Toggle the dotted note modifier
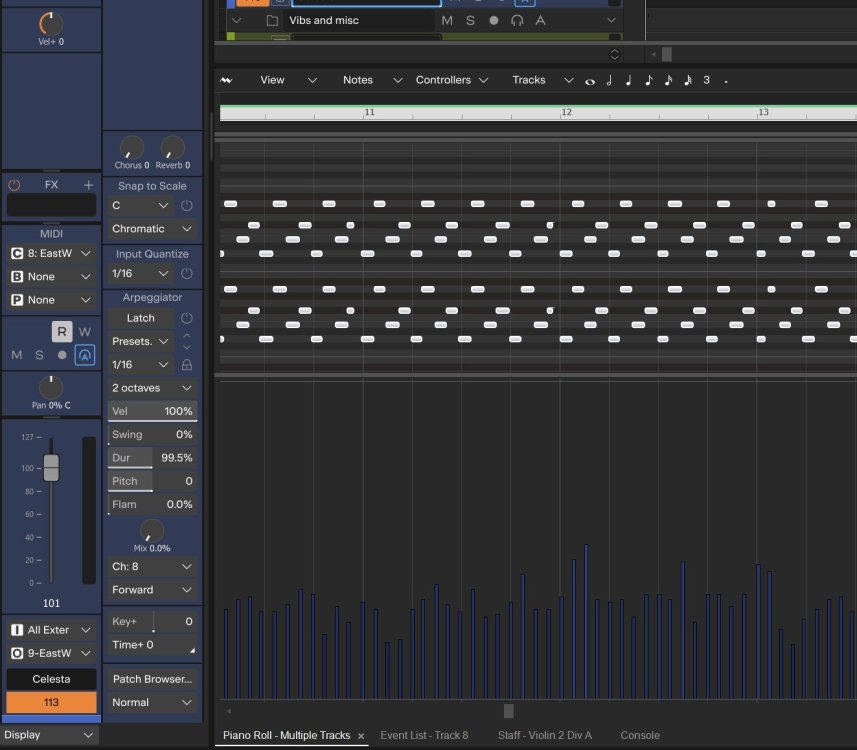 pyautogui.click(x=726, y=81)
